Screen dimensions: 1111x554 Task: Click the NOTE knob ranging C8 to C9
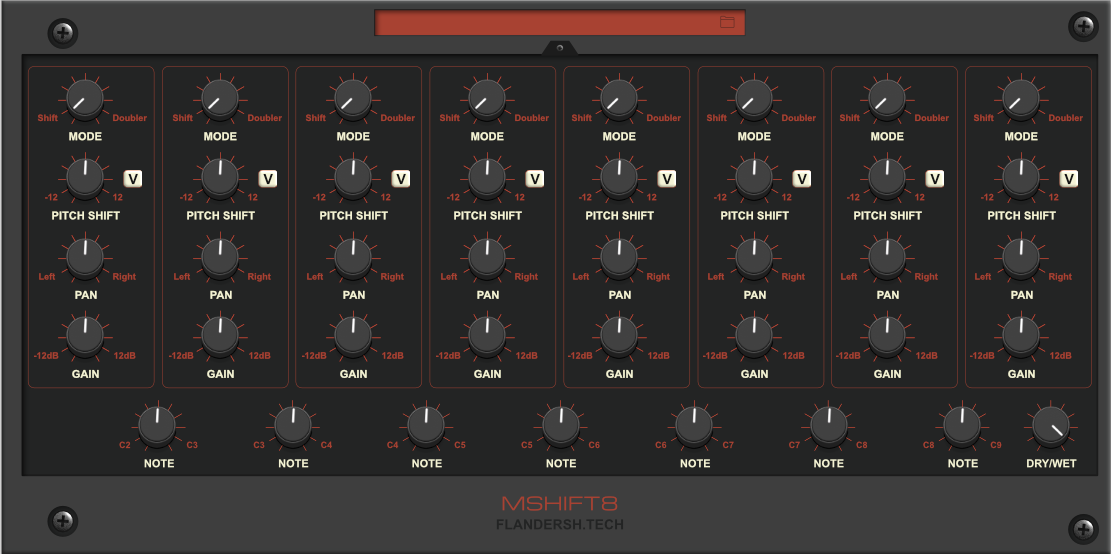pyautogui.click(x=962, y=426)
